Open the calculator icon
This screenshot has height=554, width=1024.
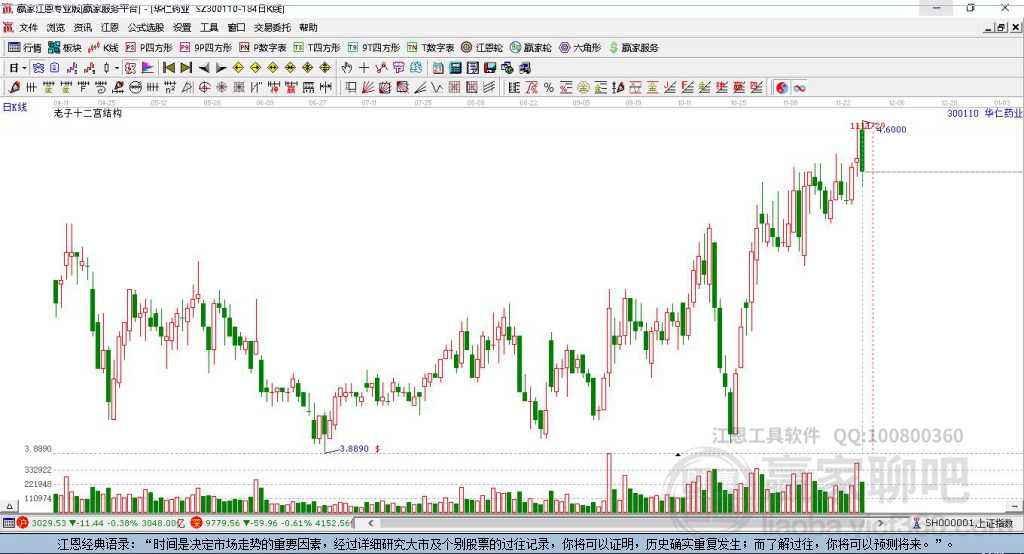point(455,68)
